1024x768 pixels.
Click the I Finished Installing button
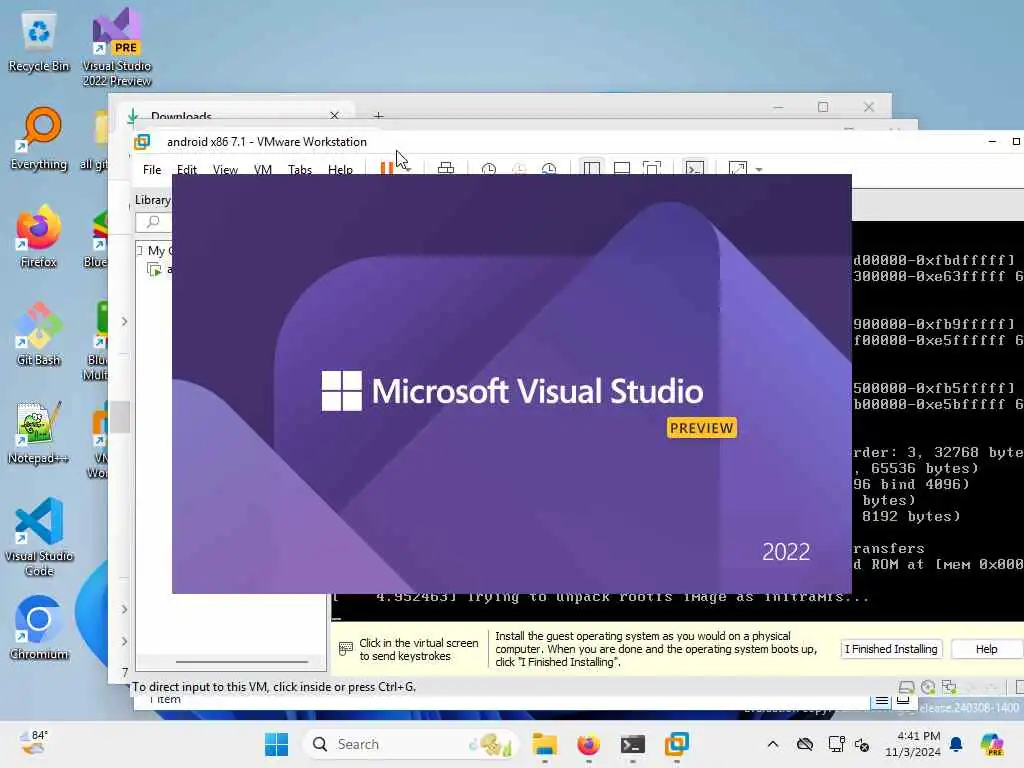pyautogui.click(x=891, y=649)
